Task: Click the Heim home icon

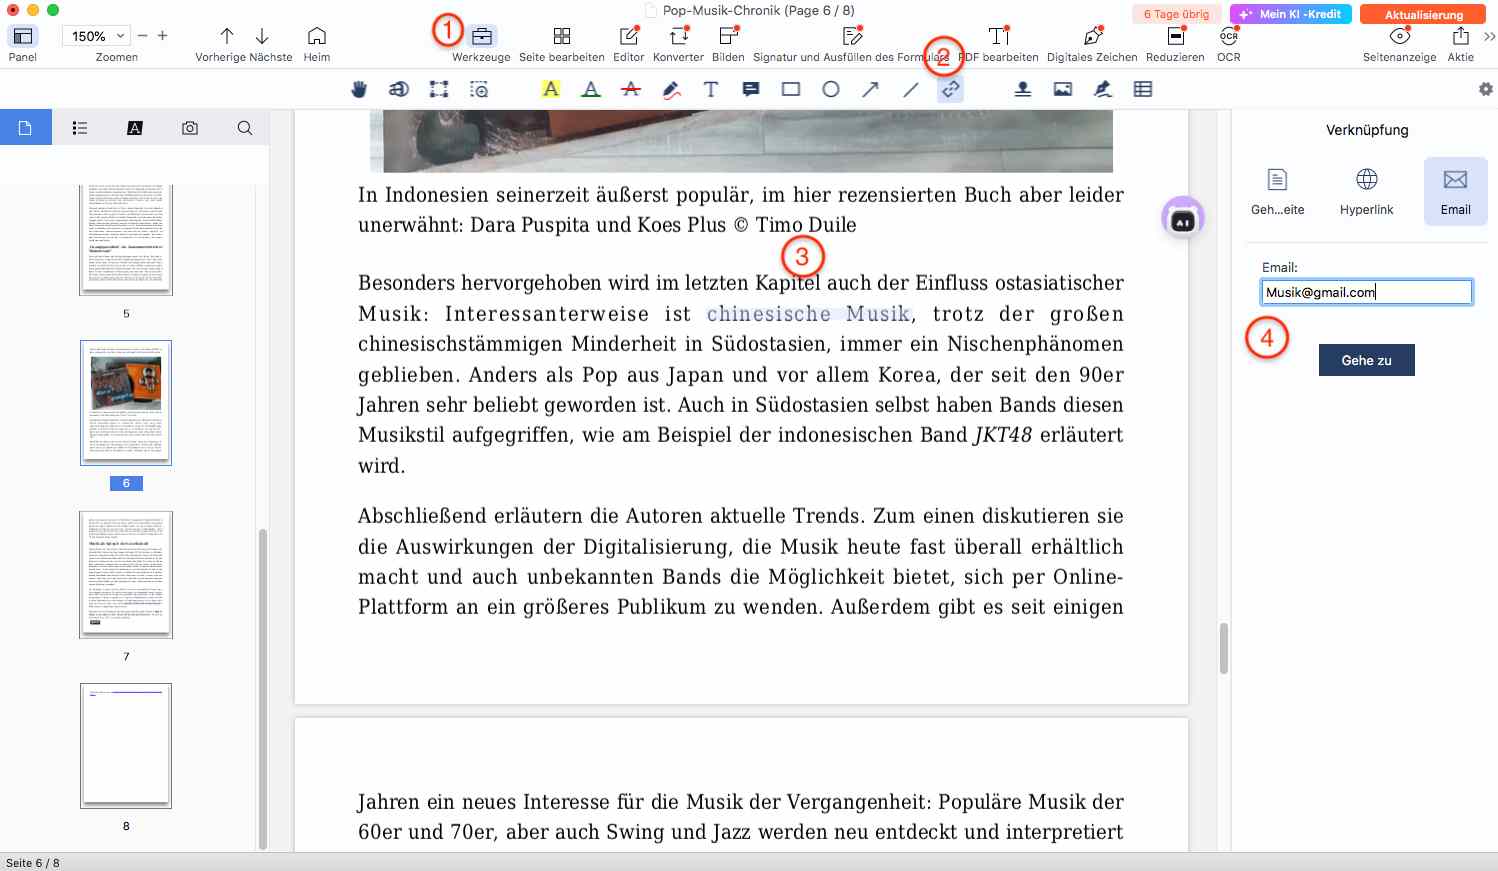Action: coord(317,36)
